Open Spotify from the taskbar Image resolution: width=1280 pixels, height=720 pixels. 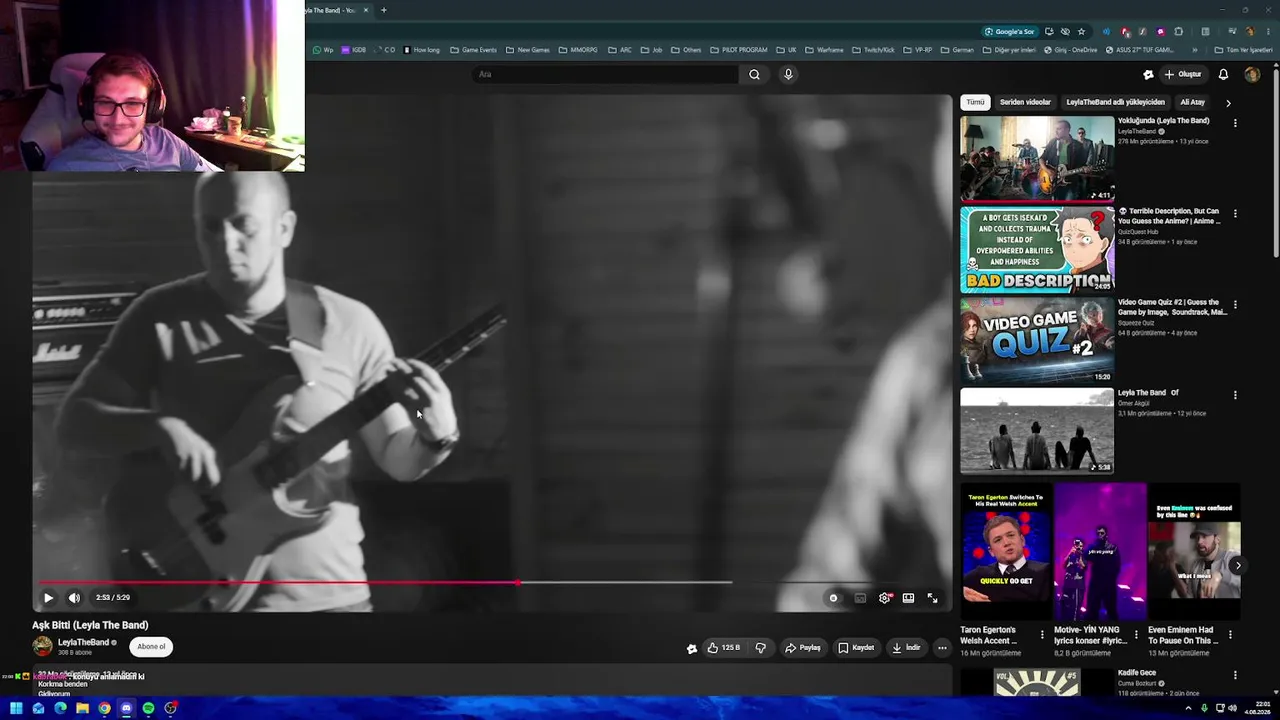pyautogui.click(x=148, y=708)
